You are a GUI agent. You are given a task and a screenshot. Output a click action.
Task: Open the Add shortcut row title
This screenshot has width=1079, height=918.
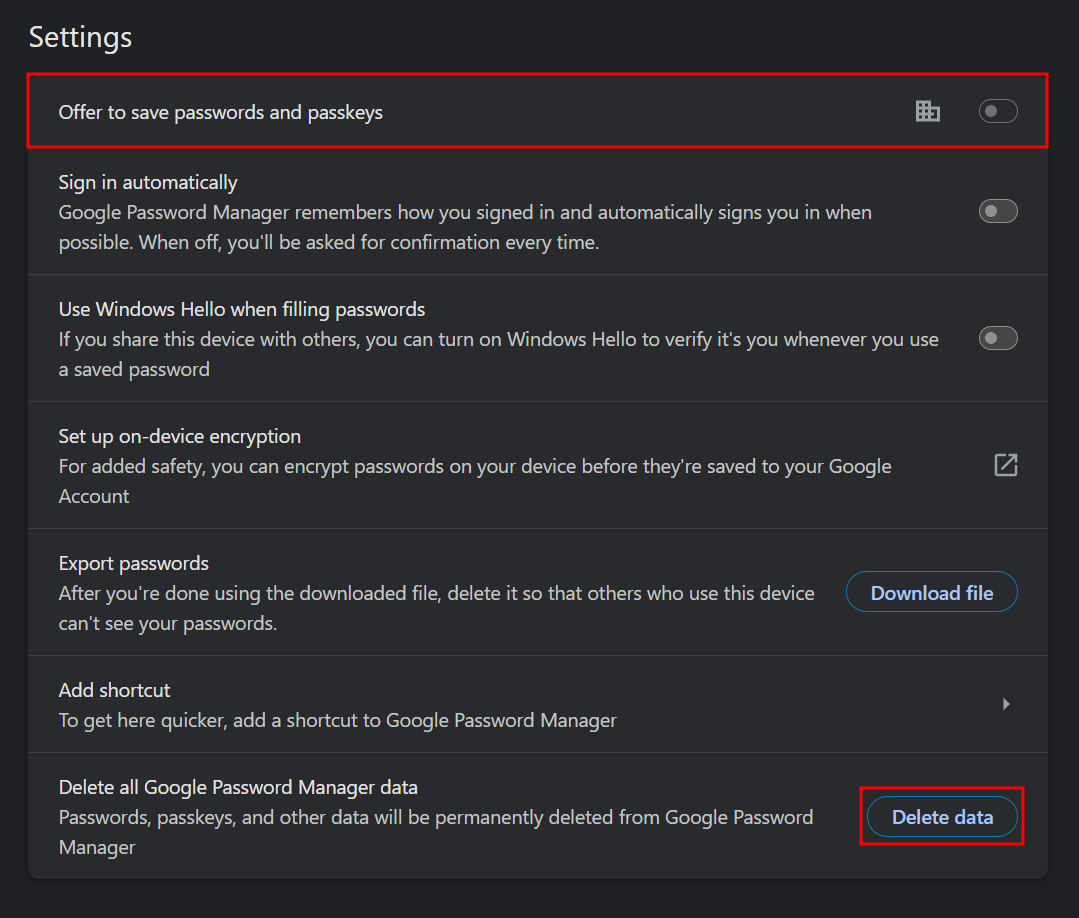click(x=114, y=690)
